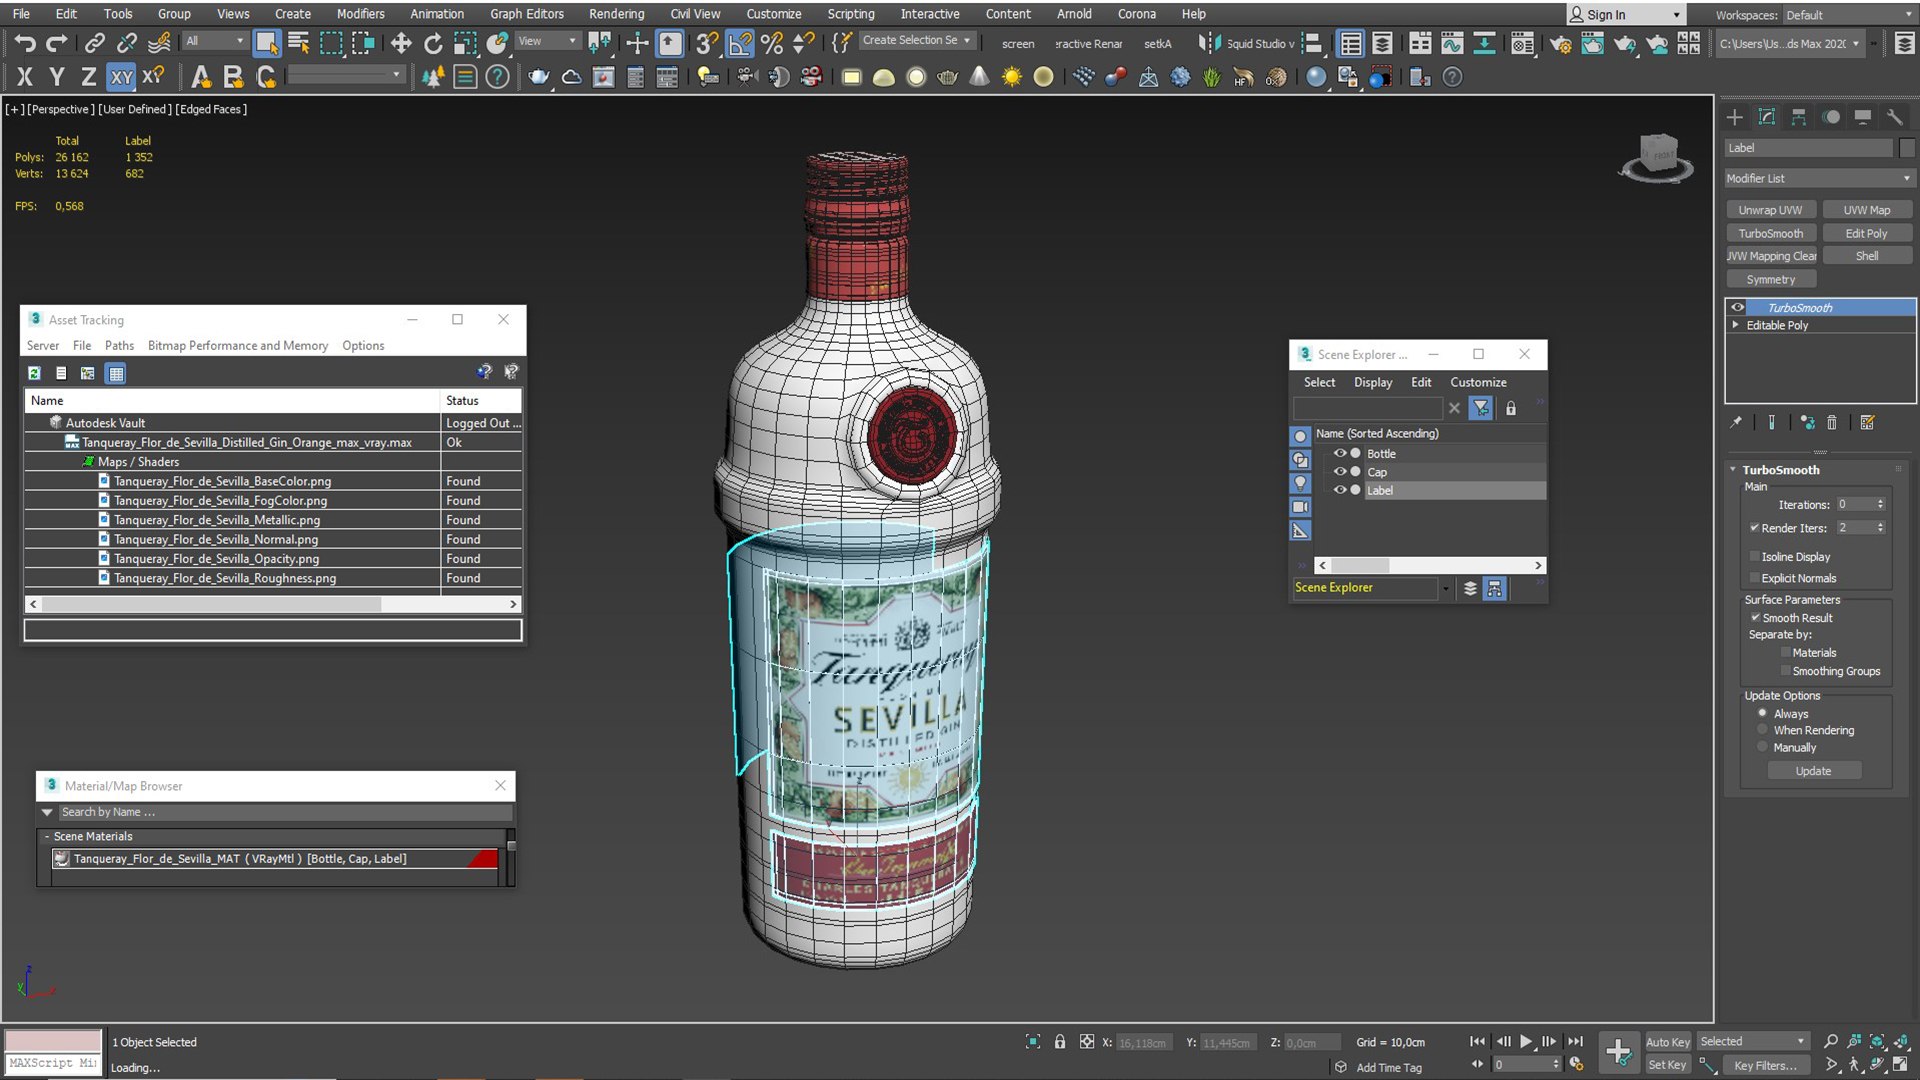The height and width of the screenshot is (1080, 1920).
Task: Click the Undo arrow icon
Action: tap(25, 43)
